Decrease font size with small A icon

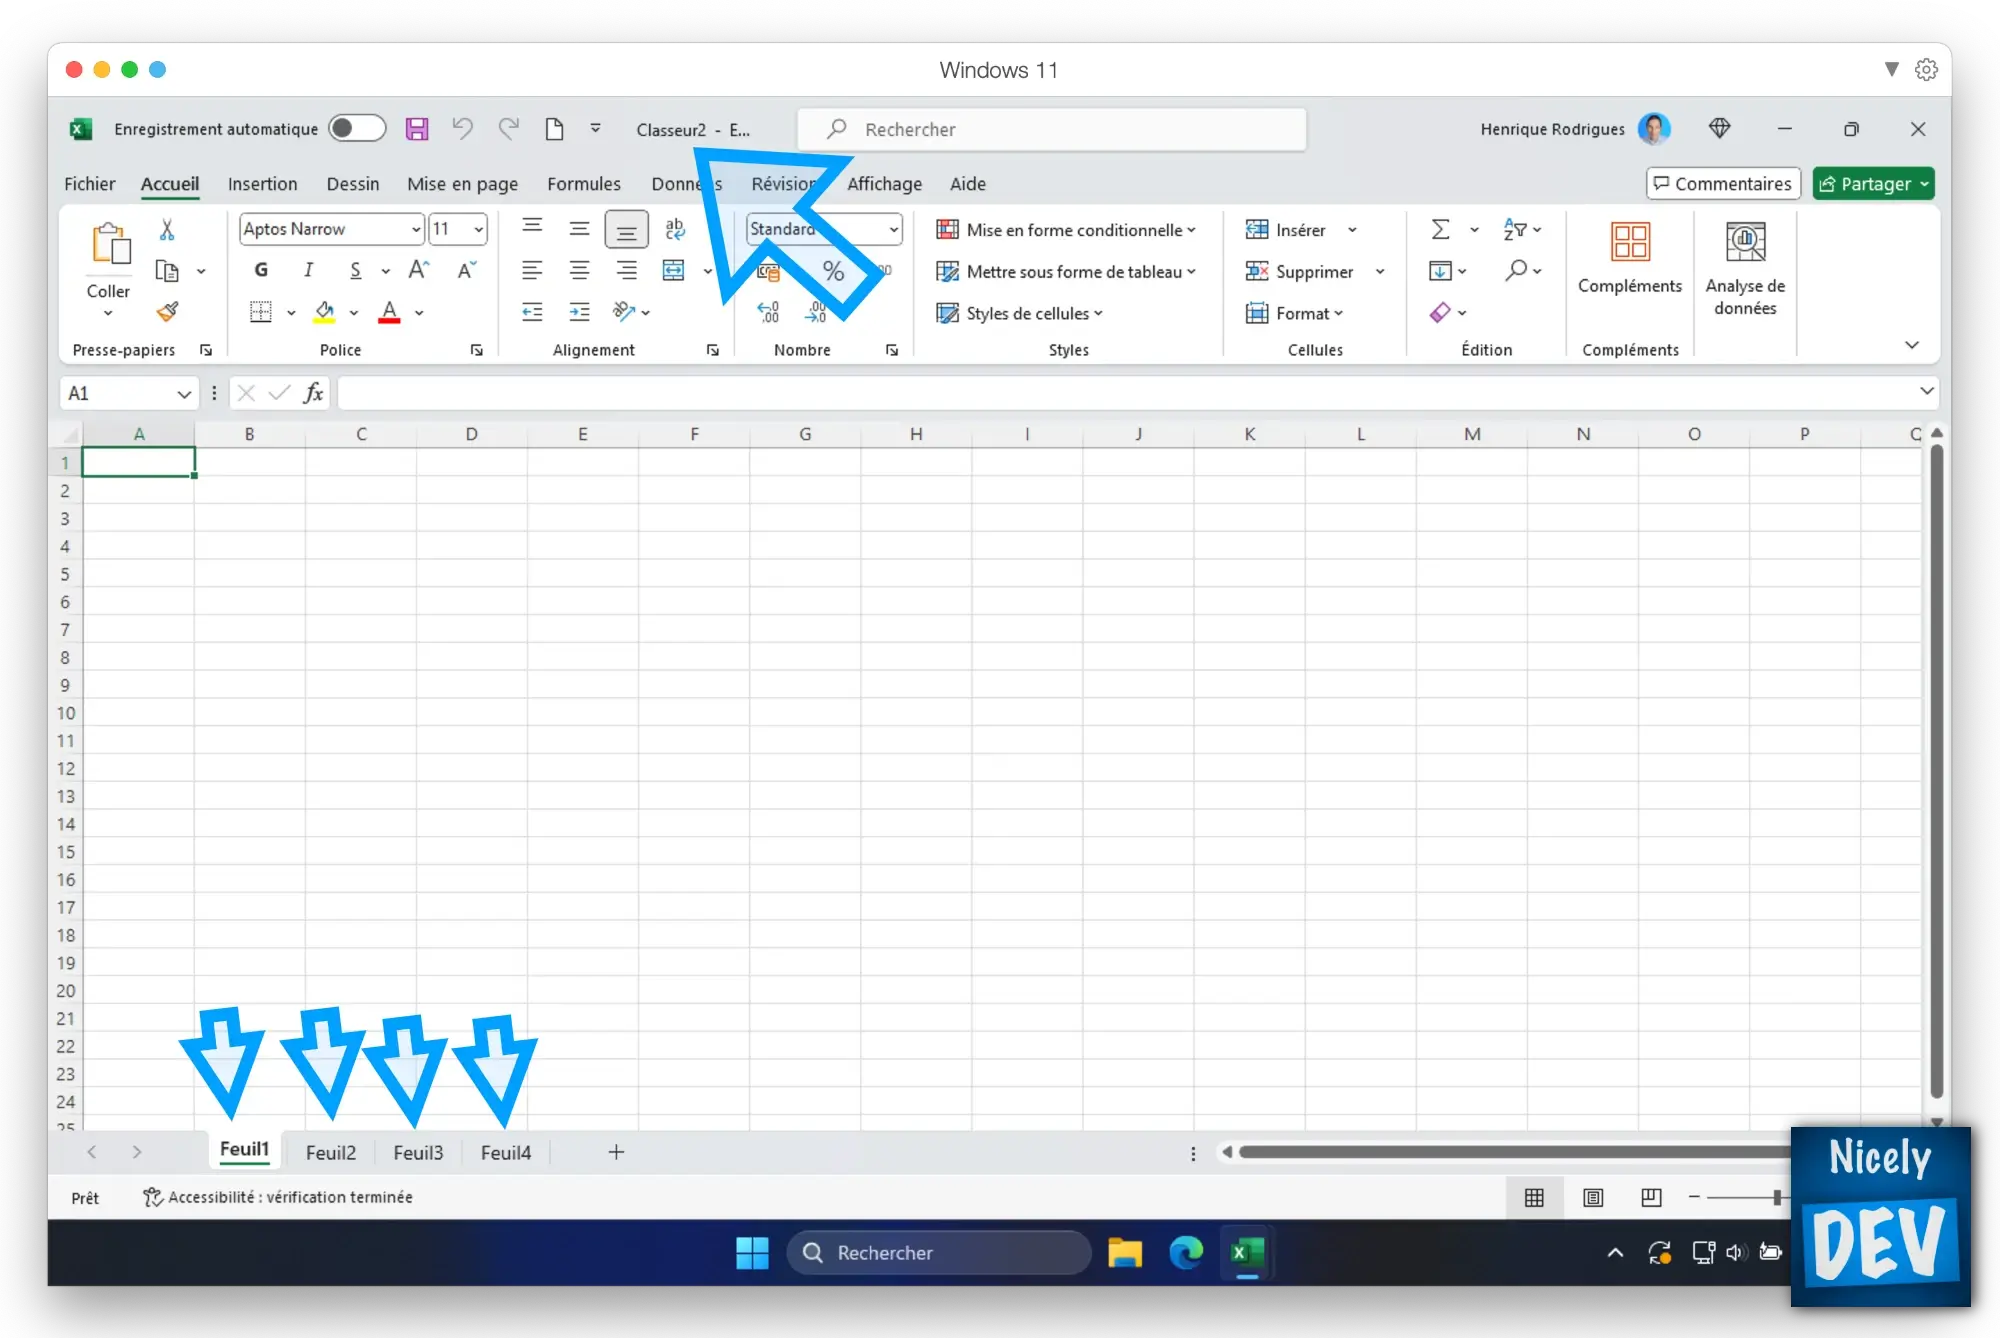(x=466, y=270)
